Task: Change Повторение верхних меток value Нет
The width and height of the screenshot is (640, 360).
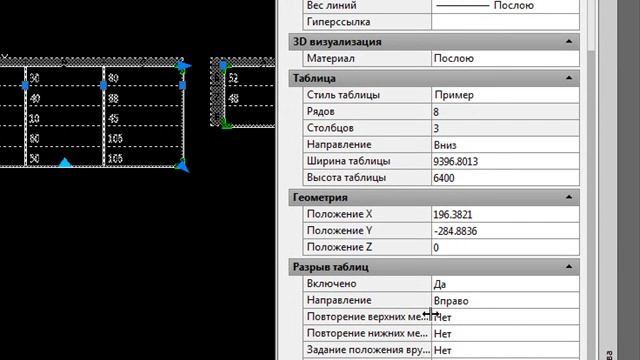Action: coord(505,317)
